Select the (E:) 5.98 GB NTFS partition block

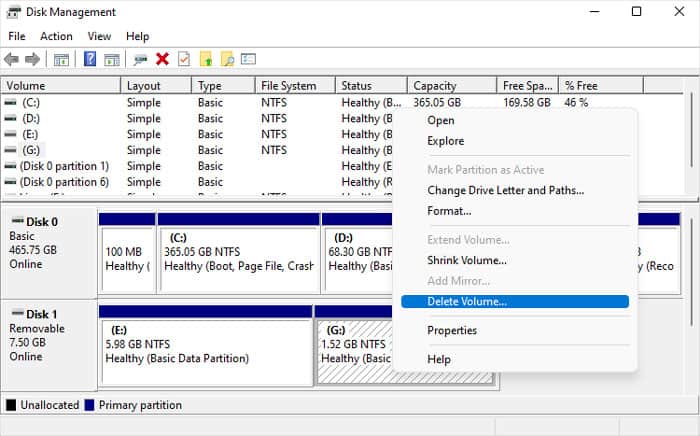click(x=206, y=346)
